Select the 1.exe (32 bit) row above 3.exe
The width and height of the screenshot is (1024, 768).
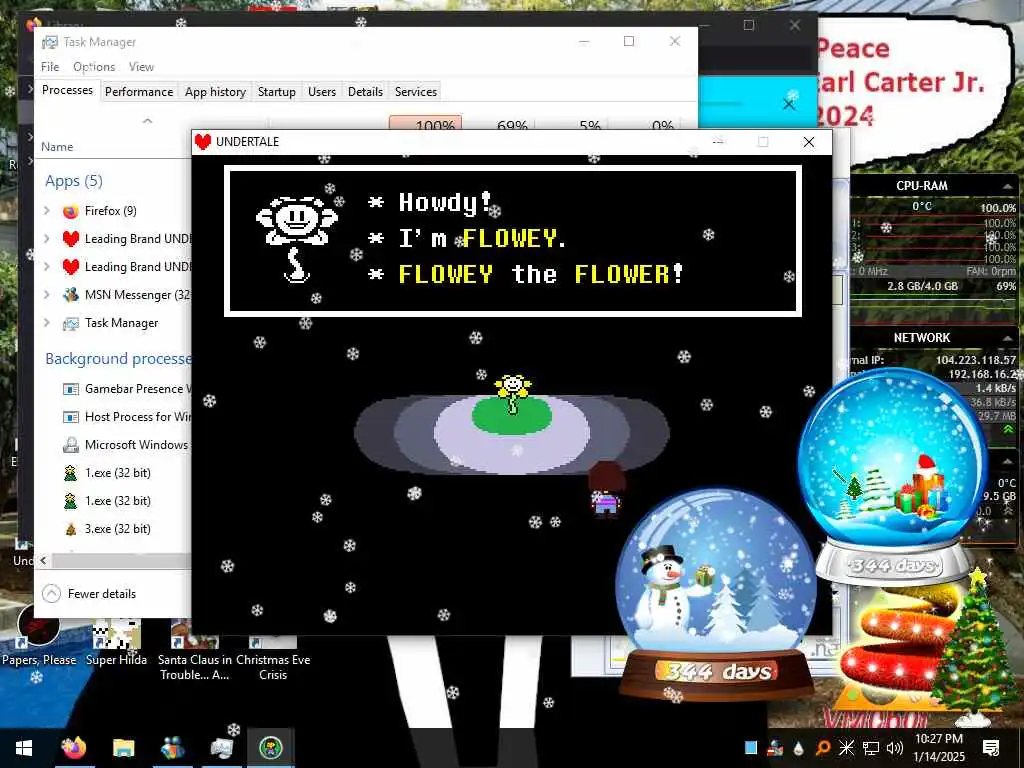(118, 501)
